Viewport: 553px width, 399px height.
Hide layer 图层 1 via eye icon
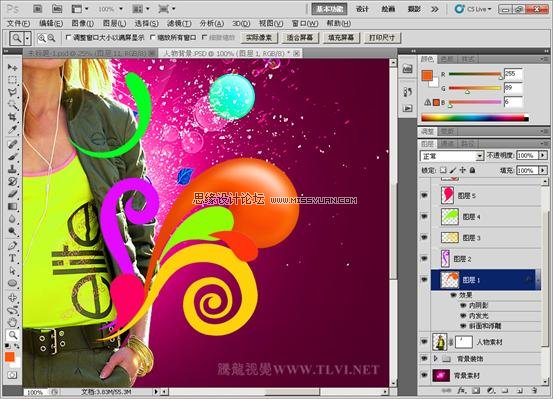coord(424,280)
